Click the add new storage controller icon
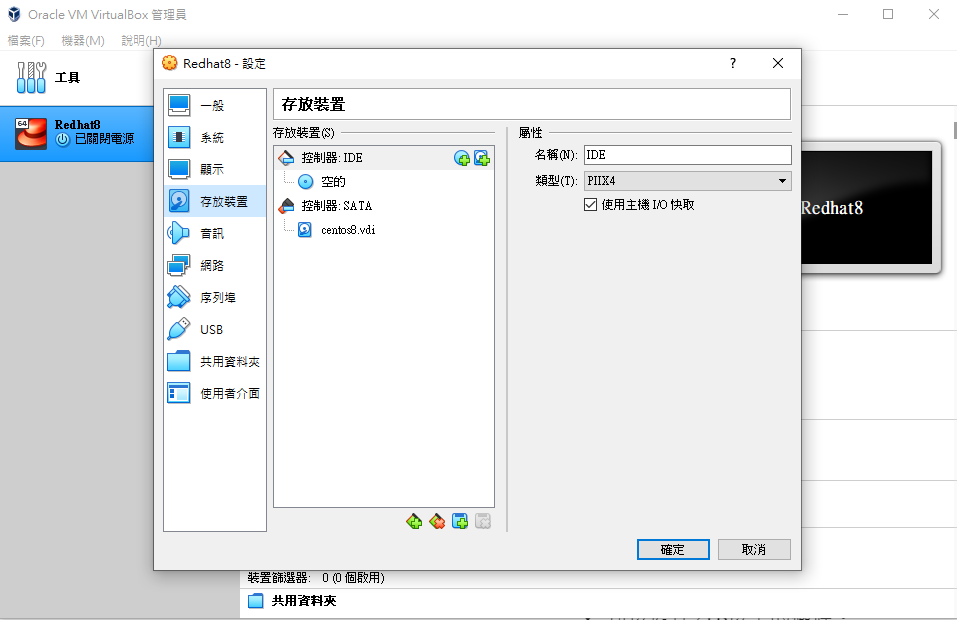The height and width of the screenshot is (620, 957). (414, 521)
